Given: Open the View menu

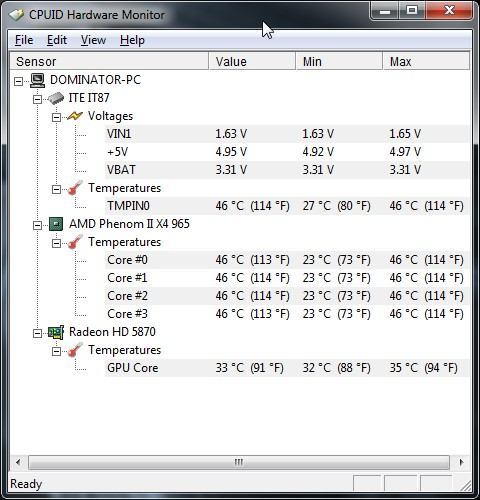Looking at the screenshot, I should (x=93, y=40).
